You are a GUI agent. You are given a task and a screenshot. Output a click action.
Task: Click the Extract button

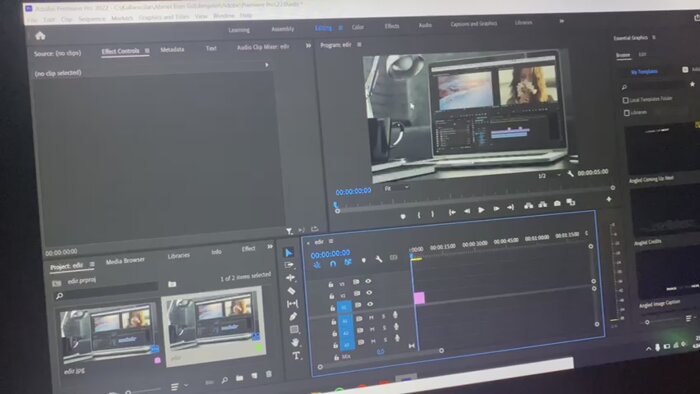pos(542,204)
